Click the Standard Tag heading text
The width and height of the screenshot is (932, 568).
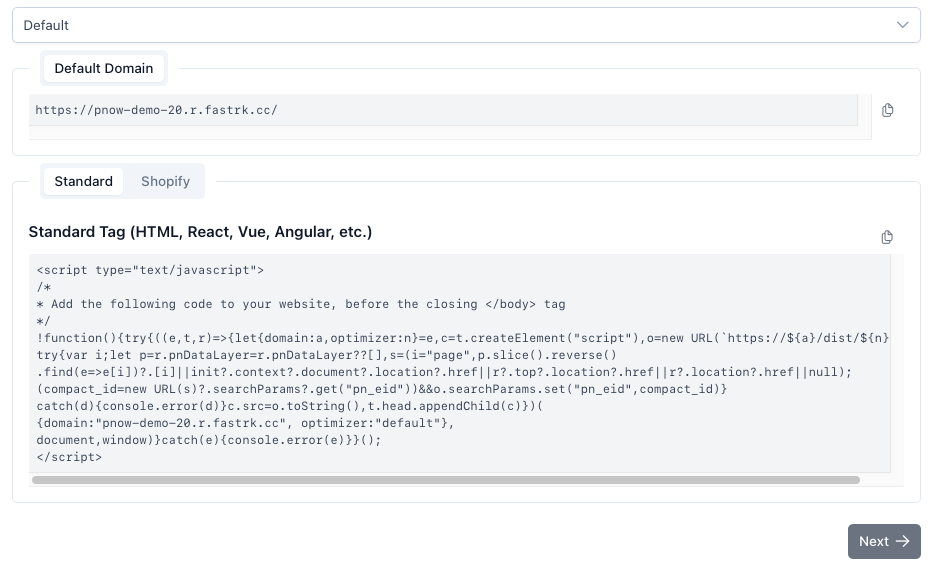(x=200, y=232)
